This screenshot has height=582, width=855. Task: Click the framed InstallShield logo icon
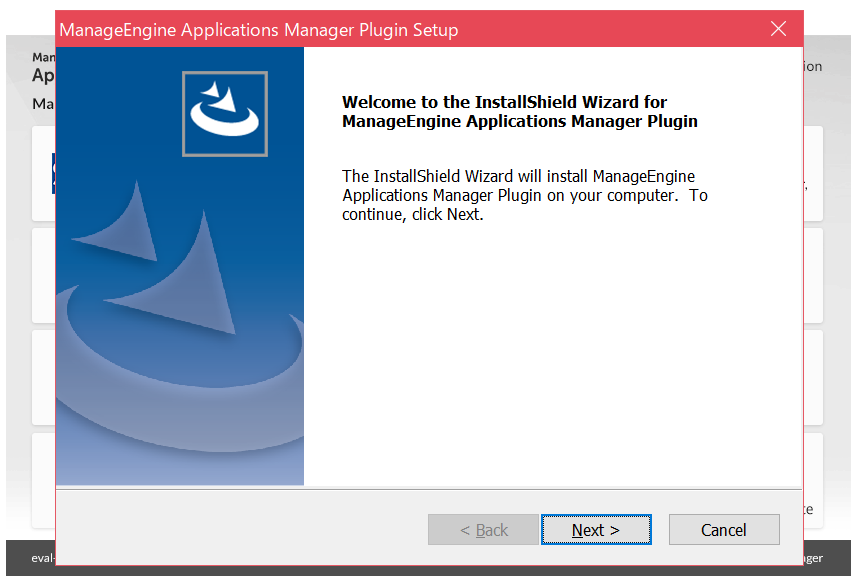(x=225, y=113)
